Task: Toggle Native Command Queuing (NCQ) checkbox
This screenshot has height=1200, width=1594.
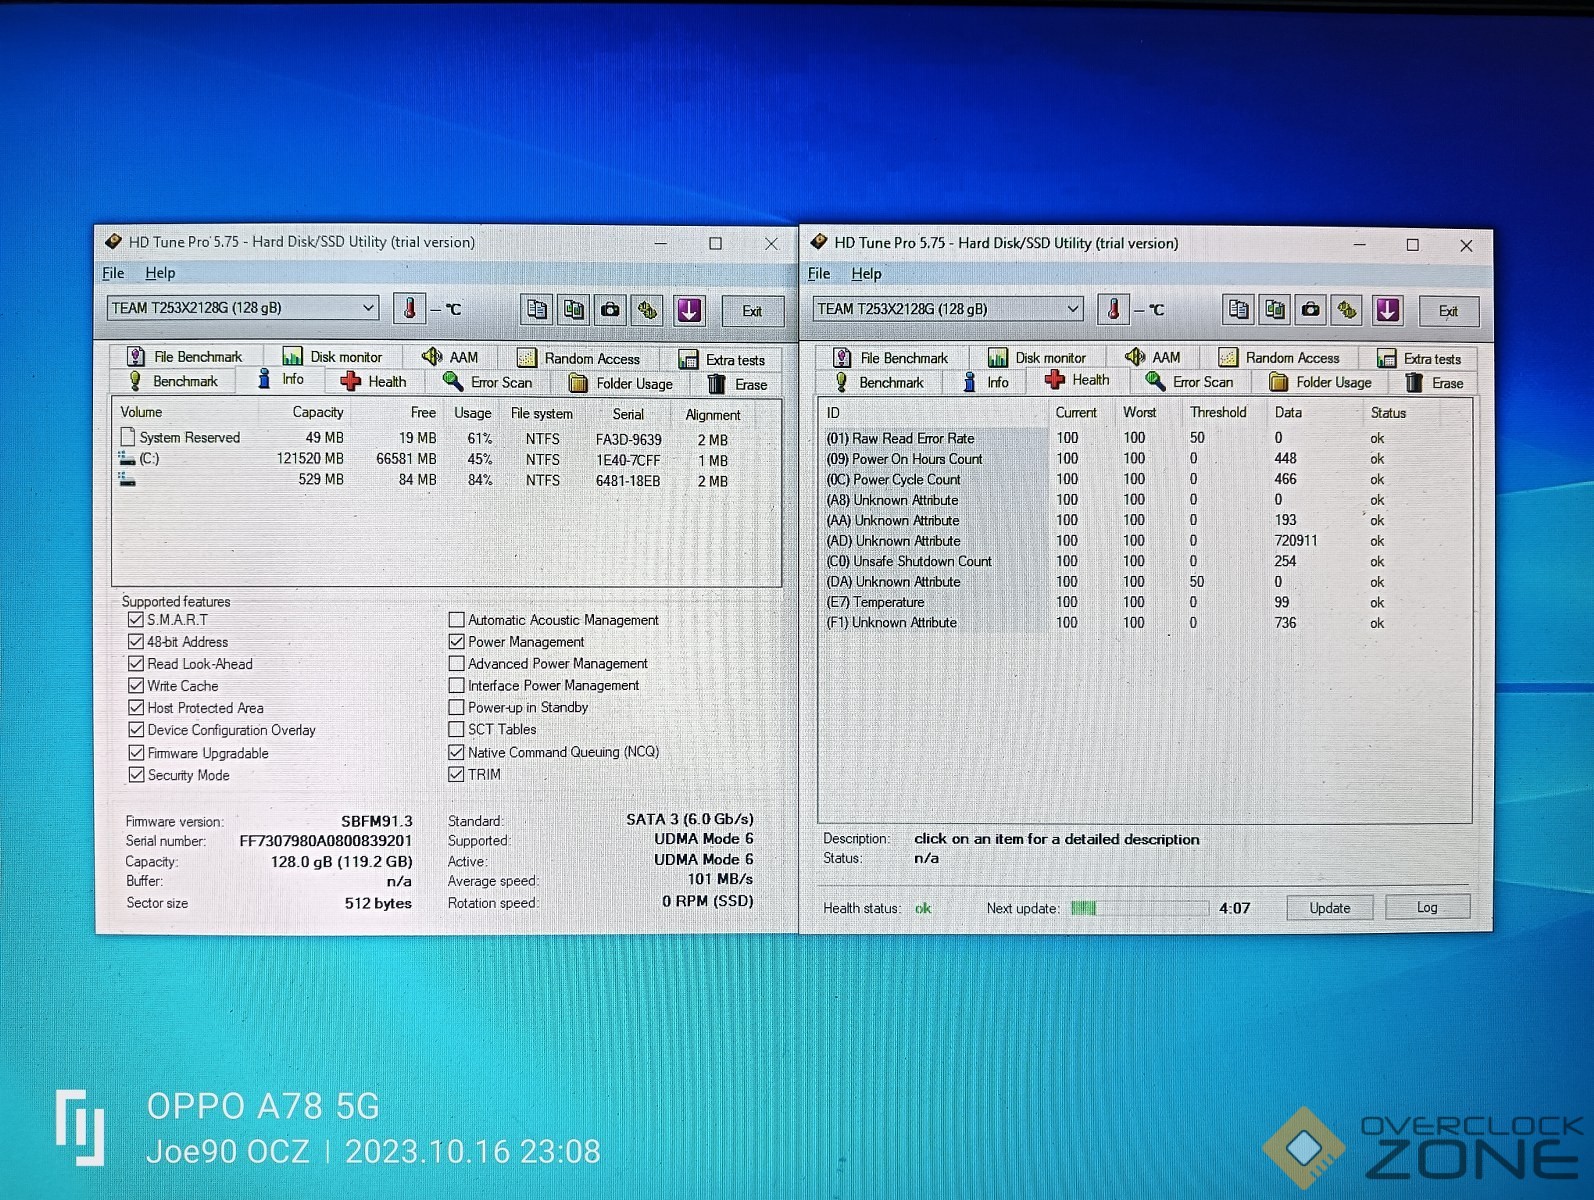Action: [456, 751]
